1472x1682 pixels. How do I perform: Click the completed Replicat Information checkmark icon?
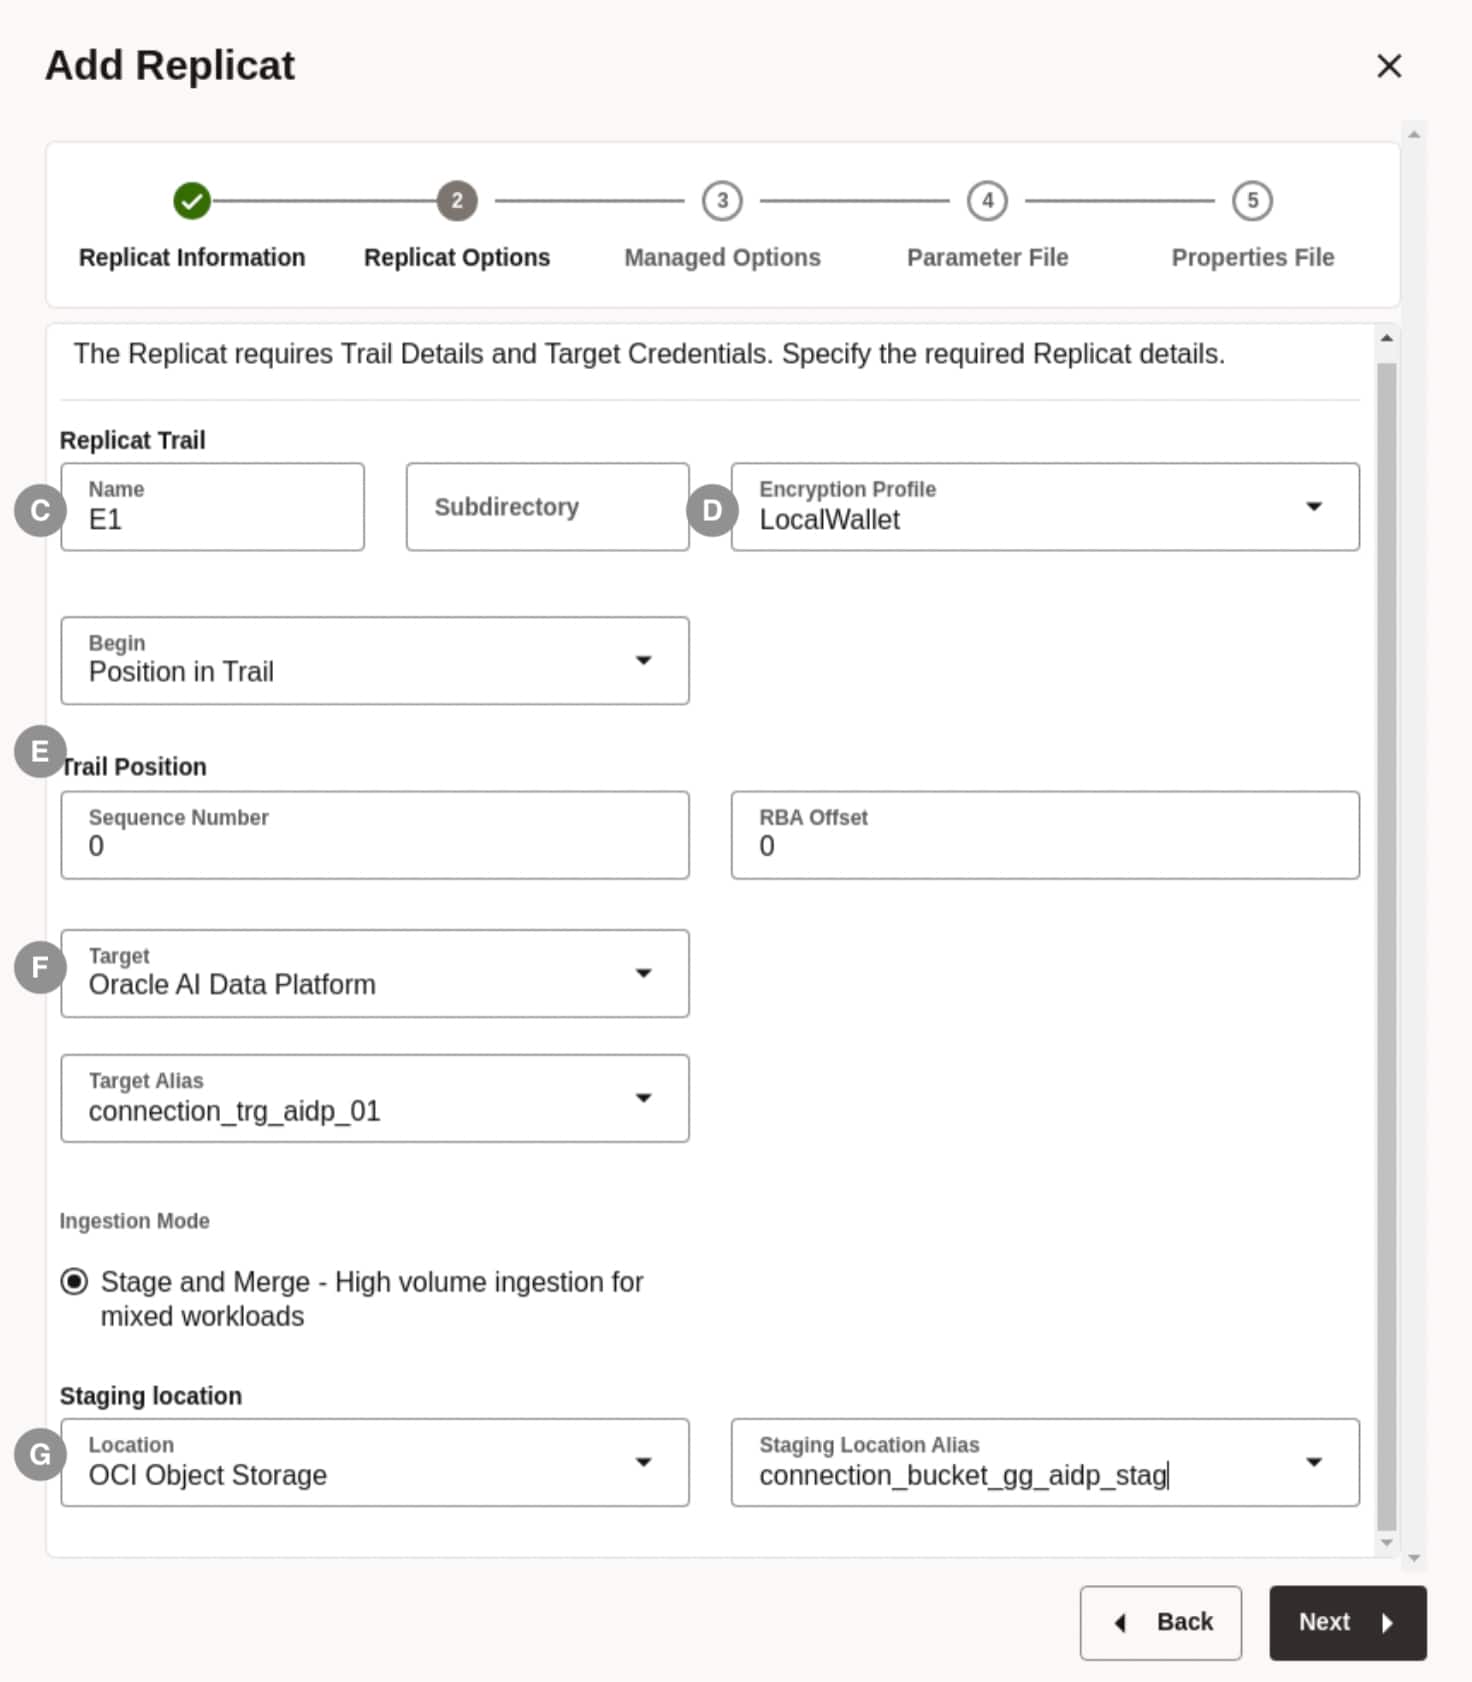tap(191, 201)
